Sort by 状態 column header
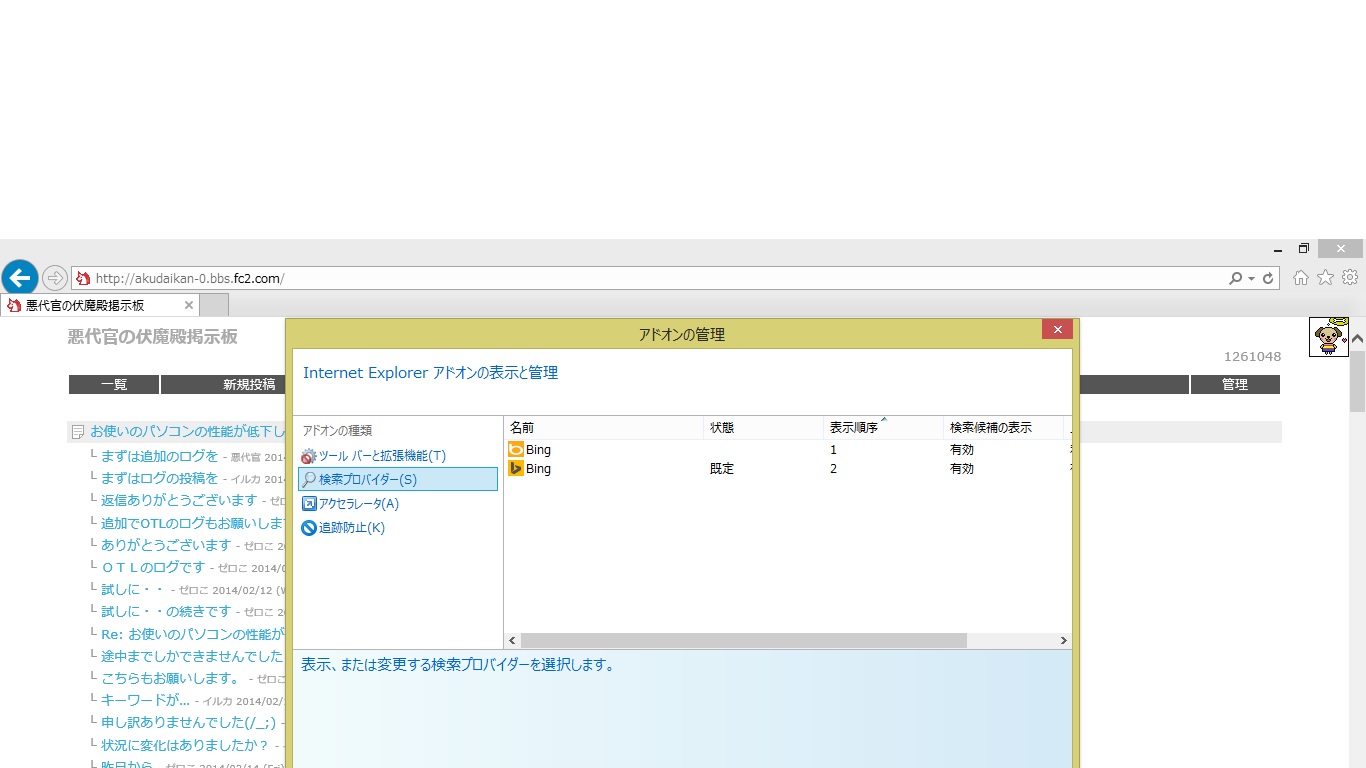This screenshot has width=1366, height=768. tap(763, 427)
